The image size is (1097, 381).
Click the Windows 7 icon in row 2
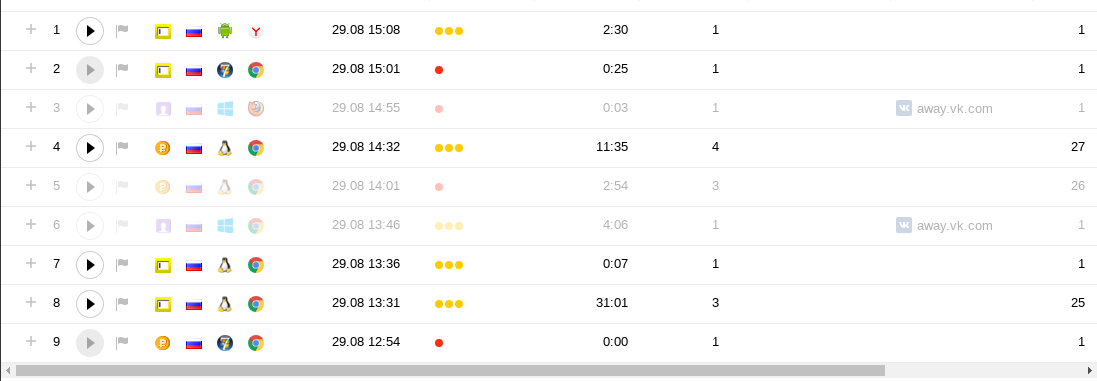click(x=225, y=70)
